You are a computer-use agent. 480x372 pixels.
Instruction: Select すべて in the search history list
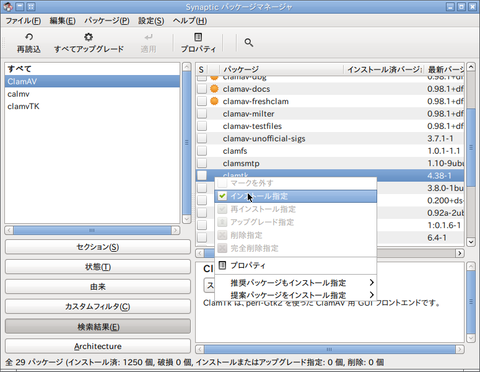click(92, 69)
